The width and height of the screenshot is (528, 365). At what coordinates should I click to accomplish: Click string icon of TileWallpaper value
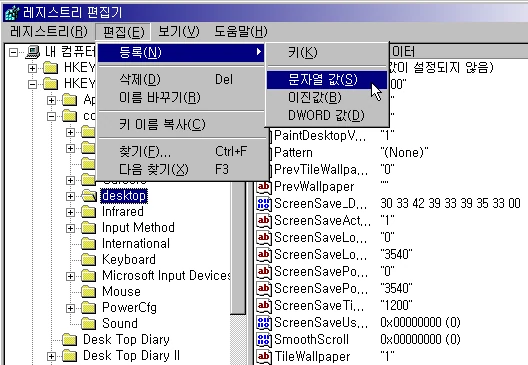pyautogui.click(x=264, y=357)
